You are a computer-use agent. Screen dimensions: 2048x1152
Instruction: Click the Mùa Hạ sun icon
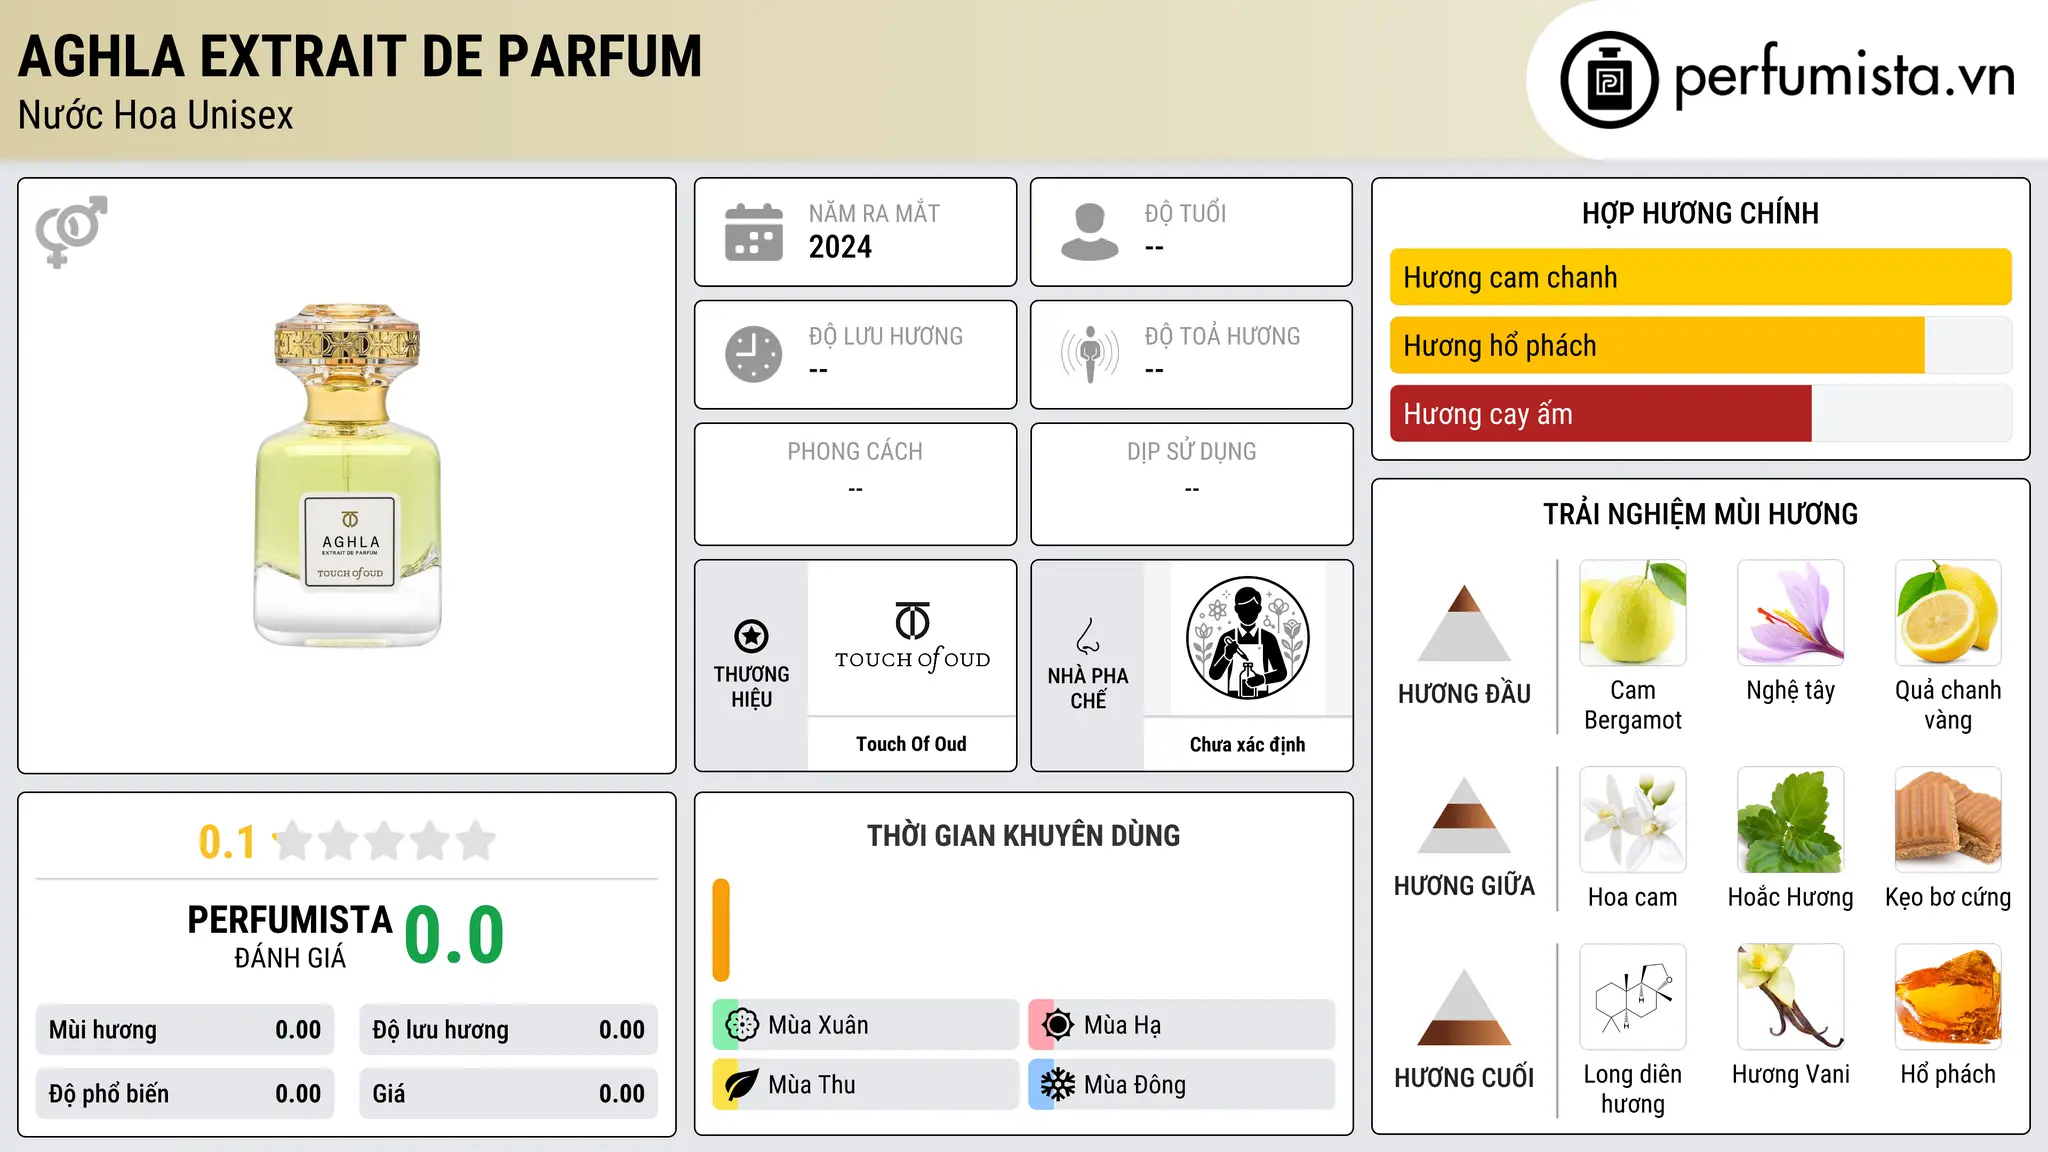pos(1058,1025)
